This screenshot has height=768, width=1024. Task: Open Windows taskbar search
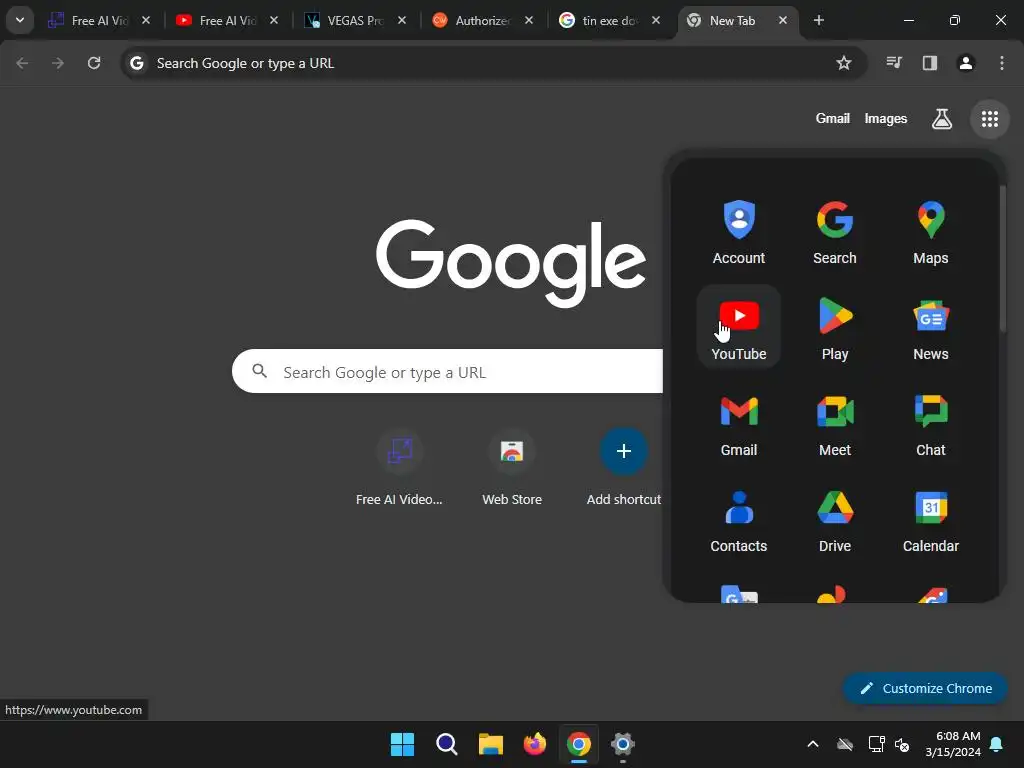pos(447,744)
